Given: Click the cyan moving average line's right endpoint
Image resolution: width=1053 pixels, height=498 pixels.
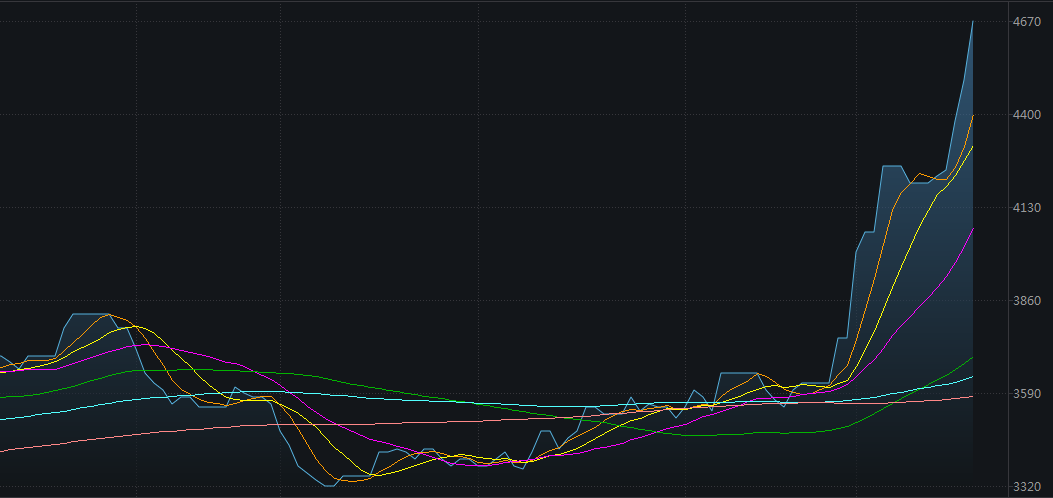Looking at the screenshot, I should [972, 377].
